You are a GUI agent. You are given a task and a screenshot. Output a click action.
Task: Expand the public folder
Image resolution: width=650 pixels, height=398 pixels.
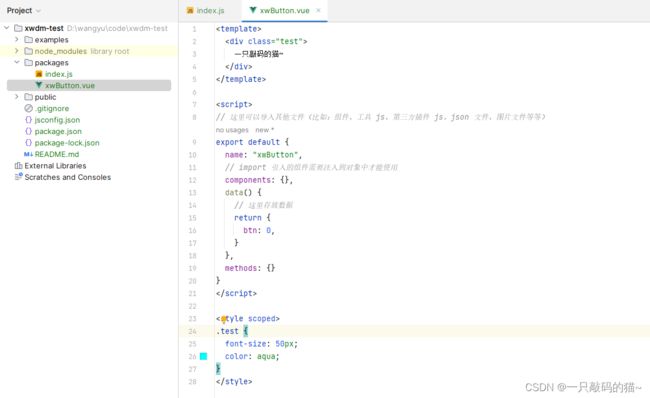point(17,97)
